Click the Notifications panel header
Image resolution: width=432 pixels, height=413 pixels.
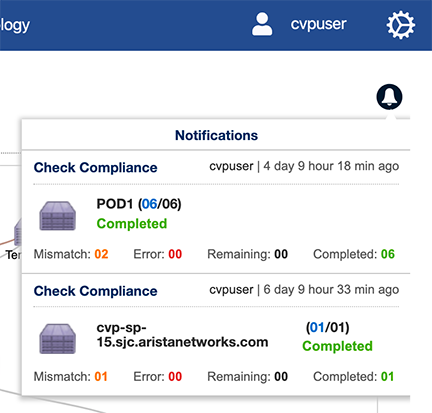click(x=216, y=135)
